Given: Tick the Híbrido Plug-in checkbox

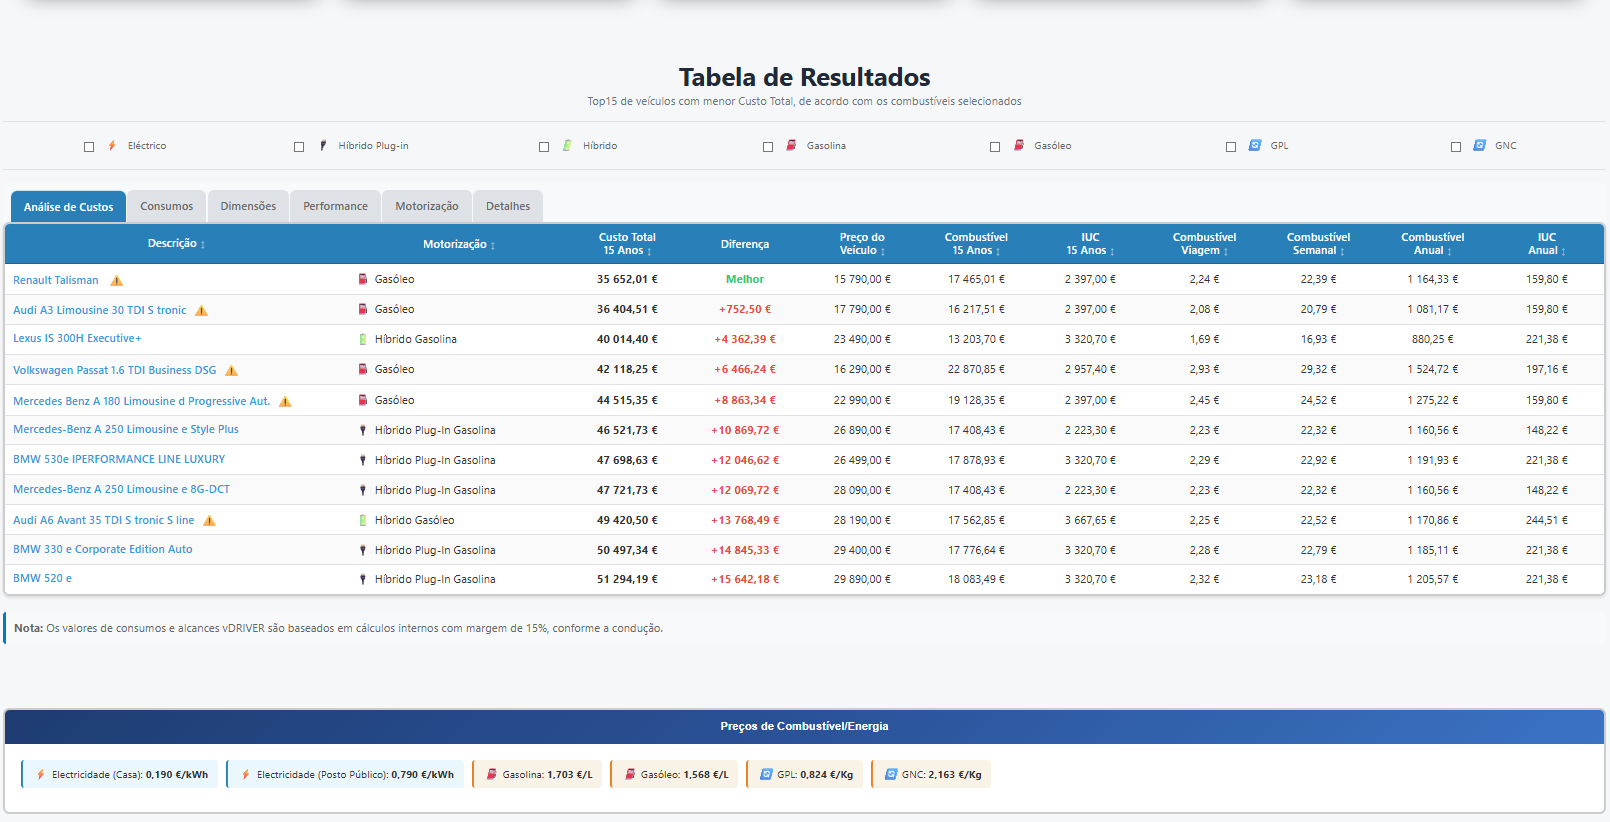Looking at the screenshot, I should click(x=299, y=147).
